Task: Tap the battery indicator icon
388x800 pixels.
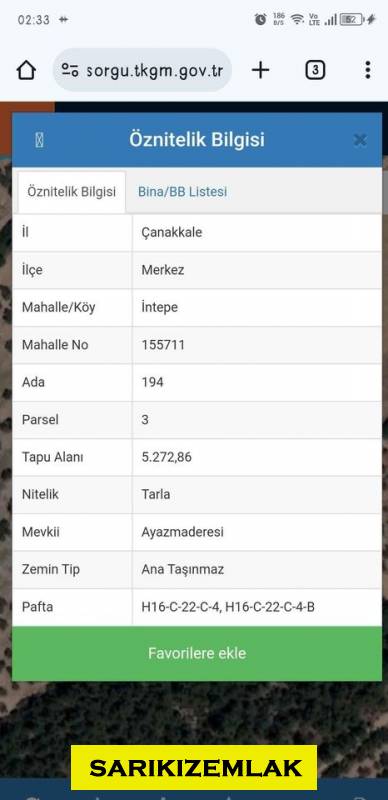Action: 352,19
